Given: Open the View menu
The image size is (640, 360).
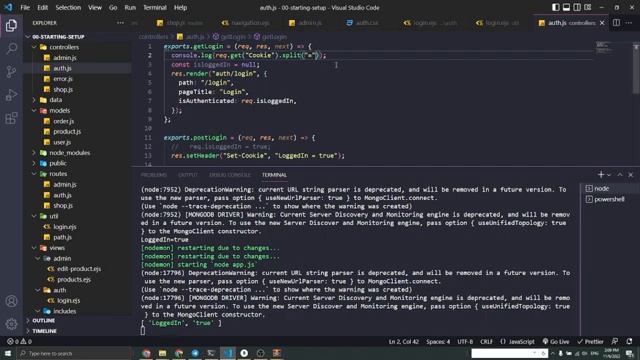Looking at the screenshot, I should pyautogui.click(x=95, y=7).
